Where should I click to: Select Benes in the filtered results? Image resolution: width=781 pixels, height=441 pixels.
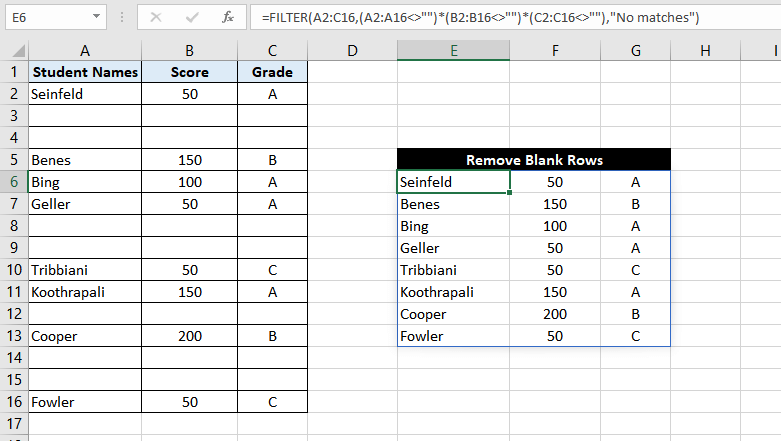tap(453, 204)
